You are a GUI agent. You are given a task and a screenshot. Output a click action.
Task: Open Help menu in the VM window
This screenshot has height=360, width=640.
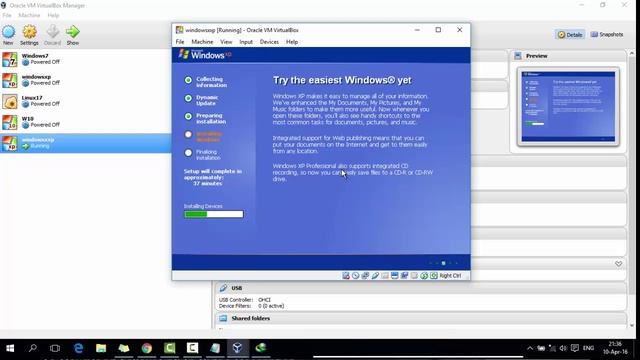(x=292, y=42)
